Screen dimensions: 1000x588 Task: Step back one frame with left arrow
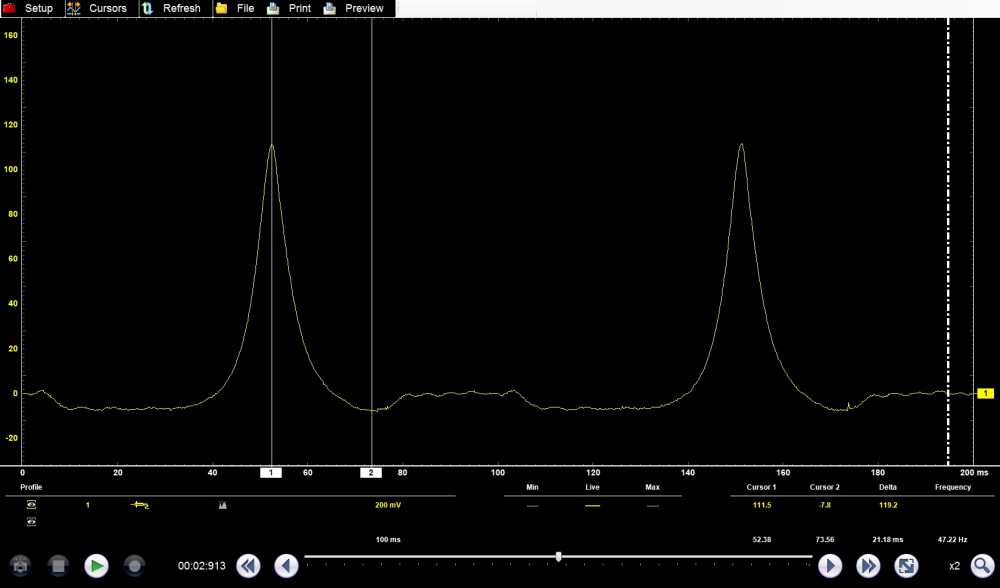(286, 566)
